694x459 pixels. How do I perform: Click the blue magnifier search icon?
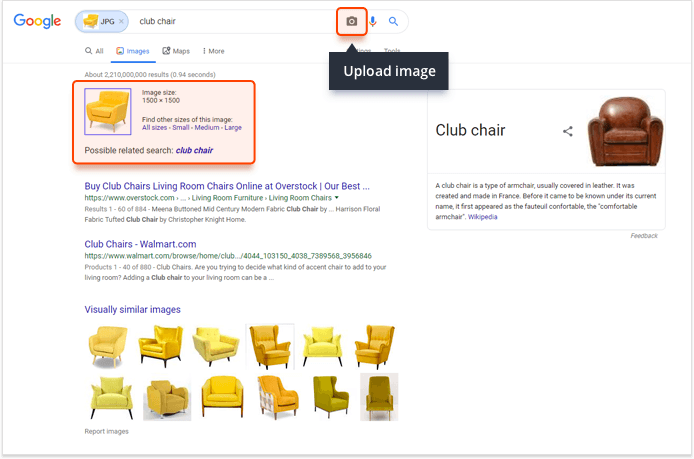(393, 21)
